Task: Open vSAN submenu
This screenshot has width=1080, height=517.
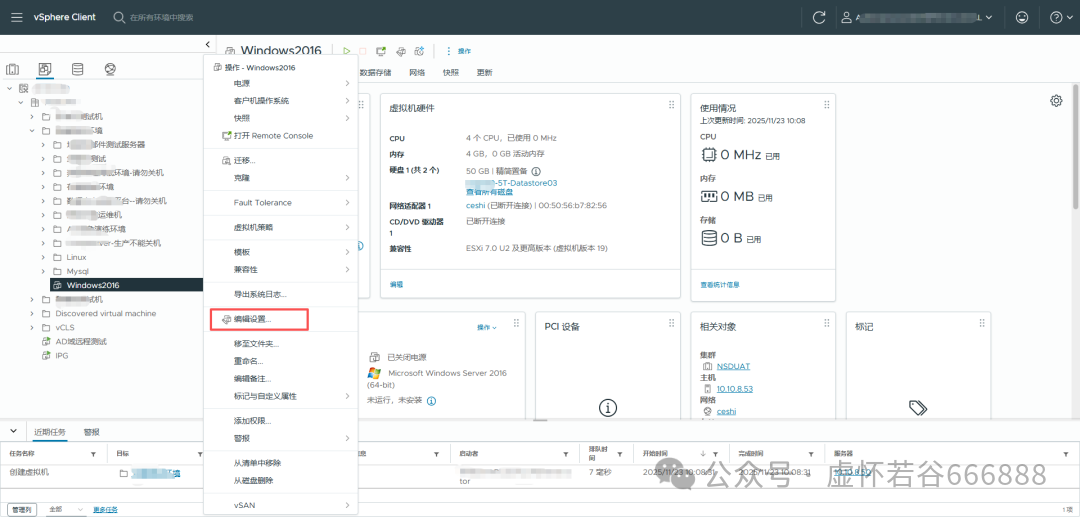Action: (281, 505)
